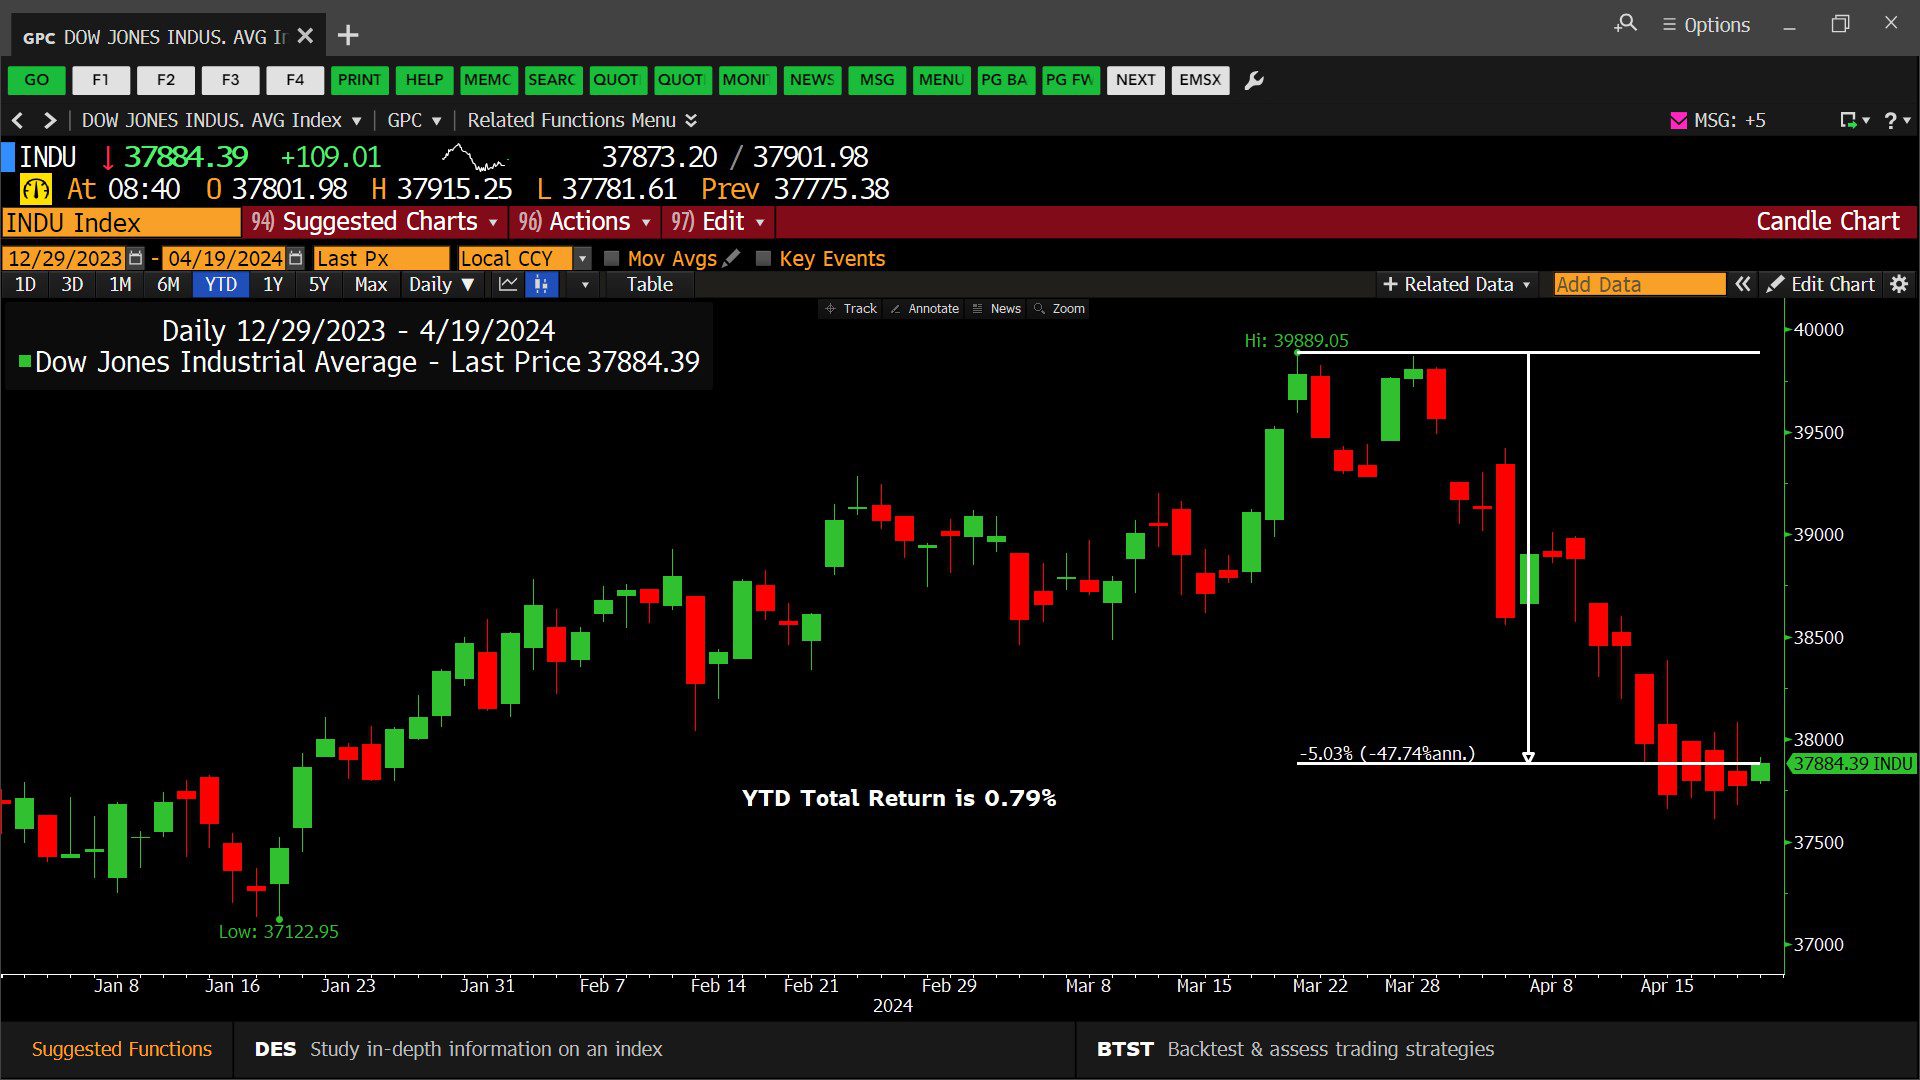Open the Actions dropdown
This screenshot has width=1920, height=1080.
click(x=585, y=222)
